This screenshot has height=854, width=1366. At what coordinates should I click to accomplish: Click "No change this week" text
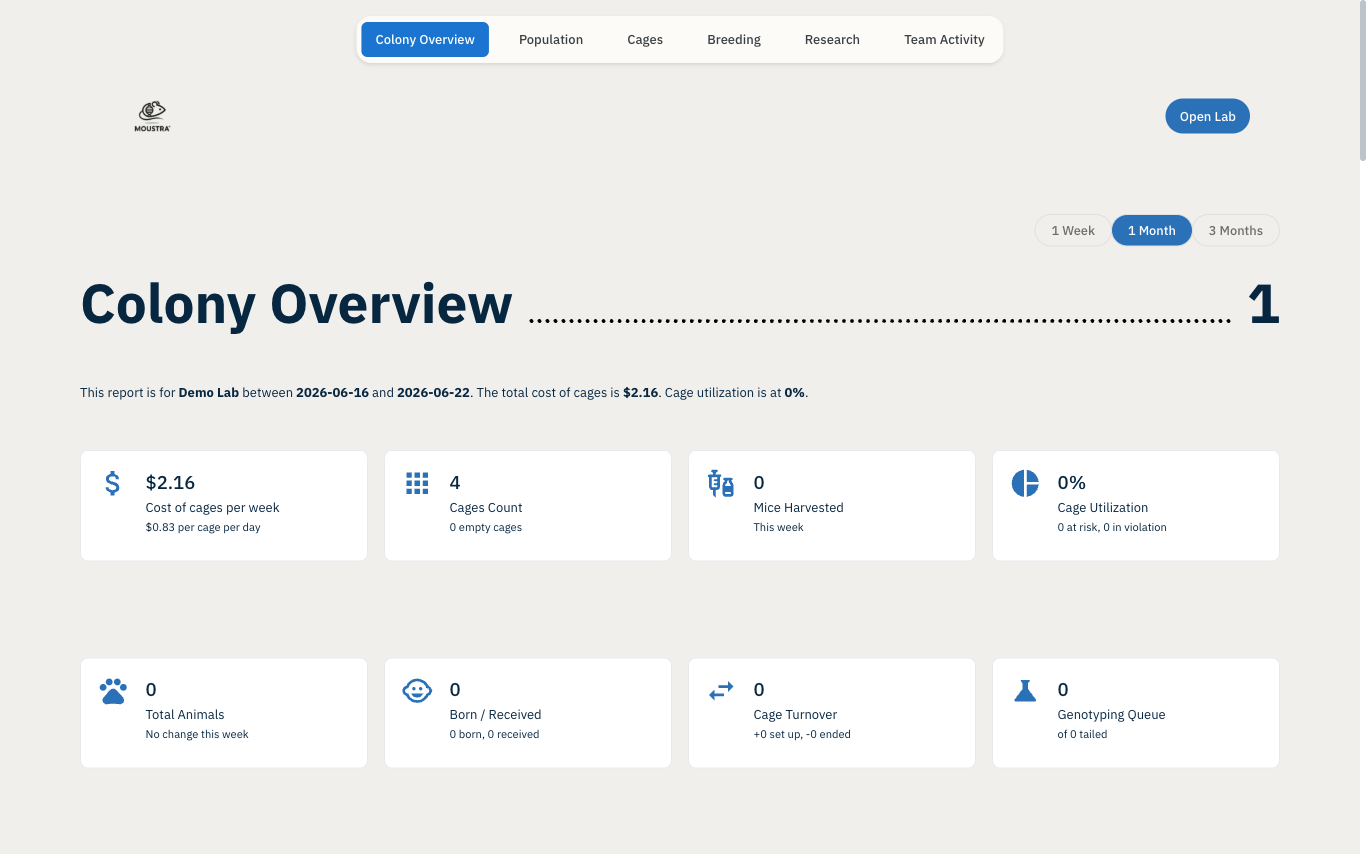[x=197, y=734]
